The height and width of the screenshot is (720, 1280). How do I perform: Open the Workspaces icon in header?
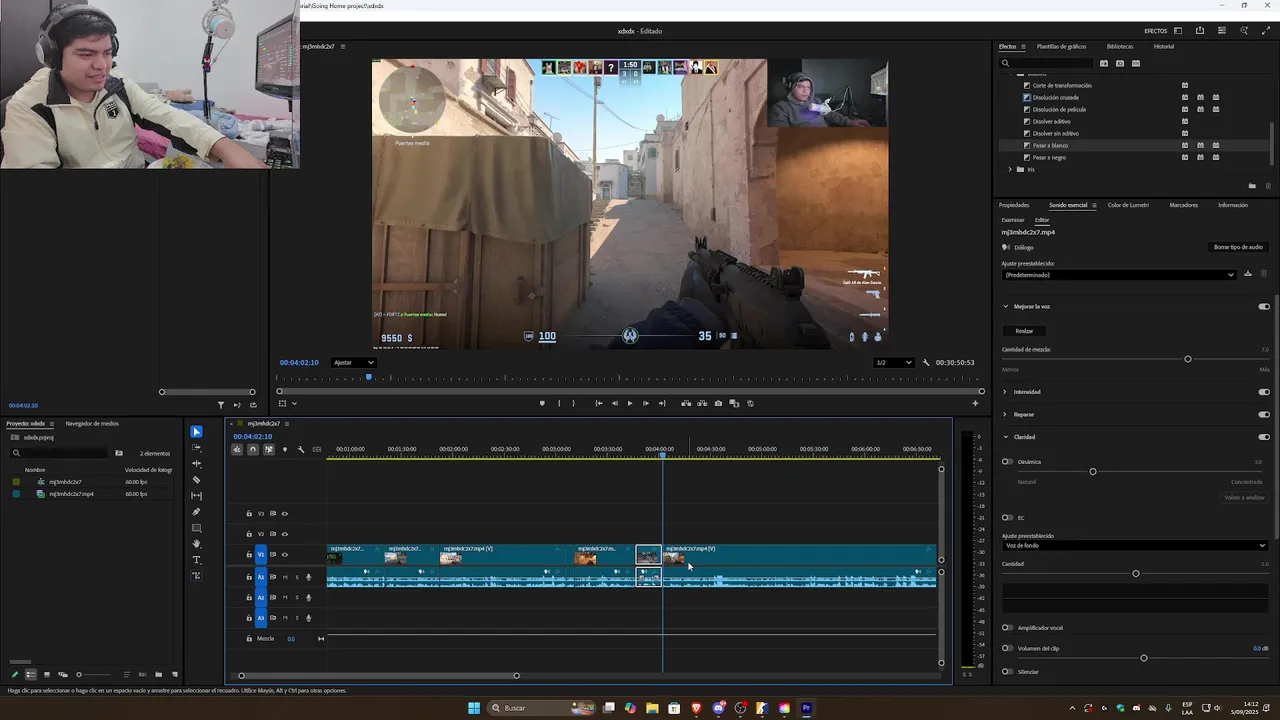1178,31
